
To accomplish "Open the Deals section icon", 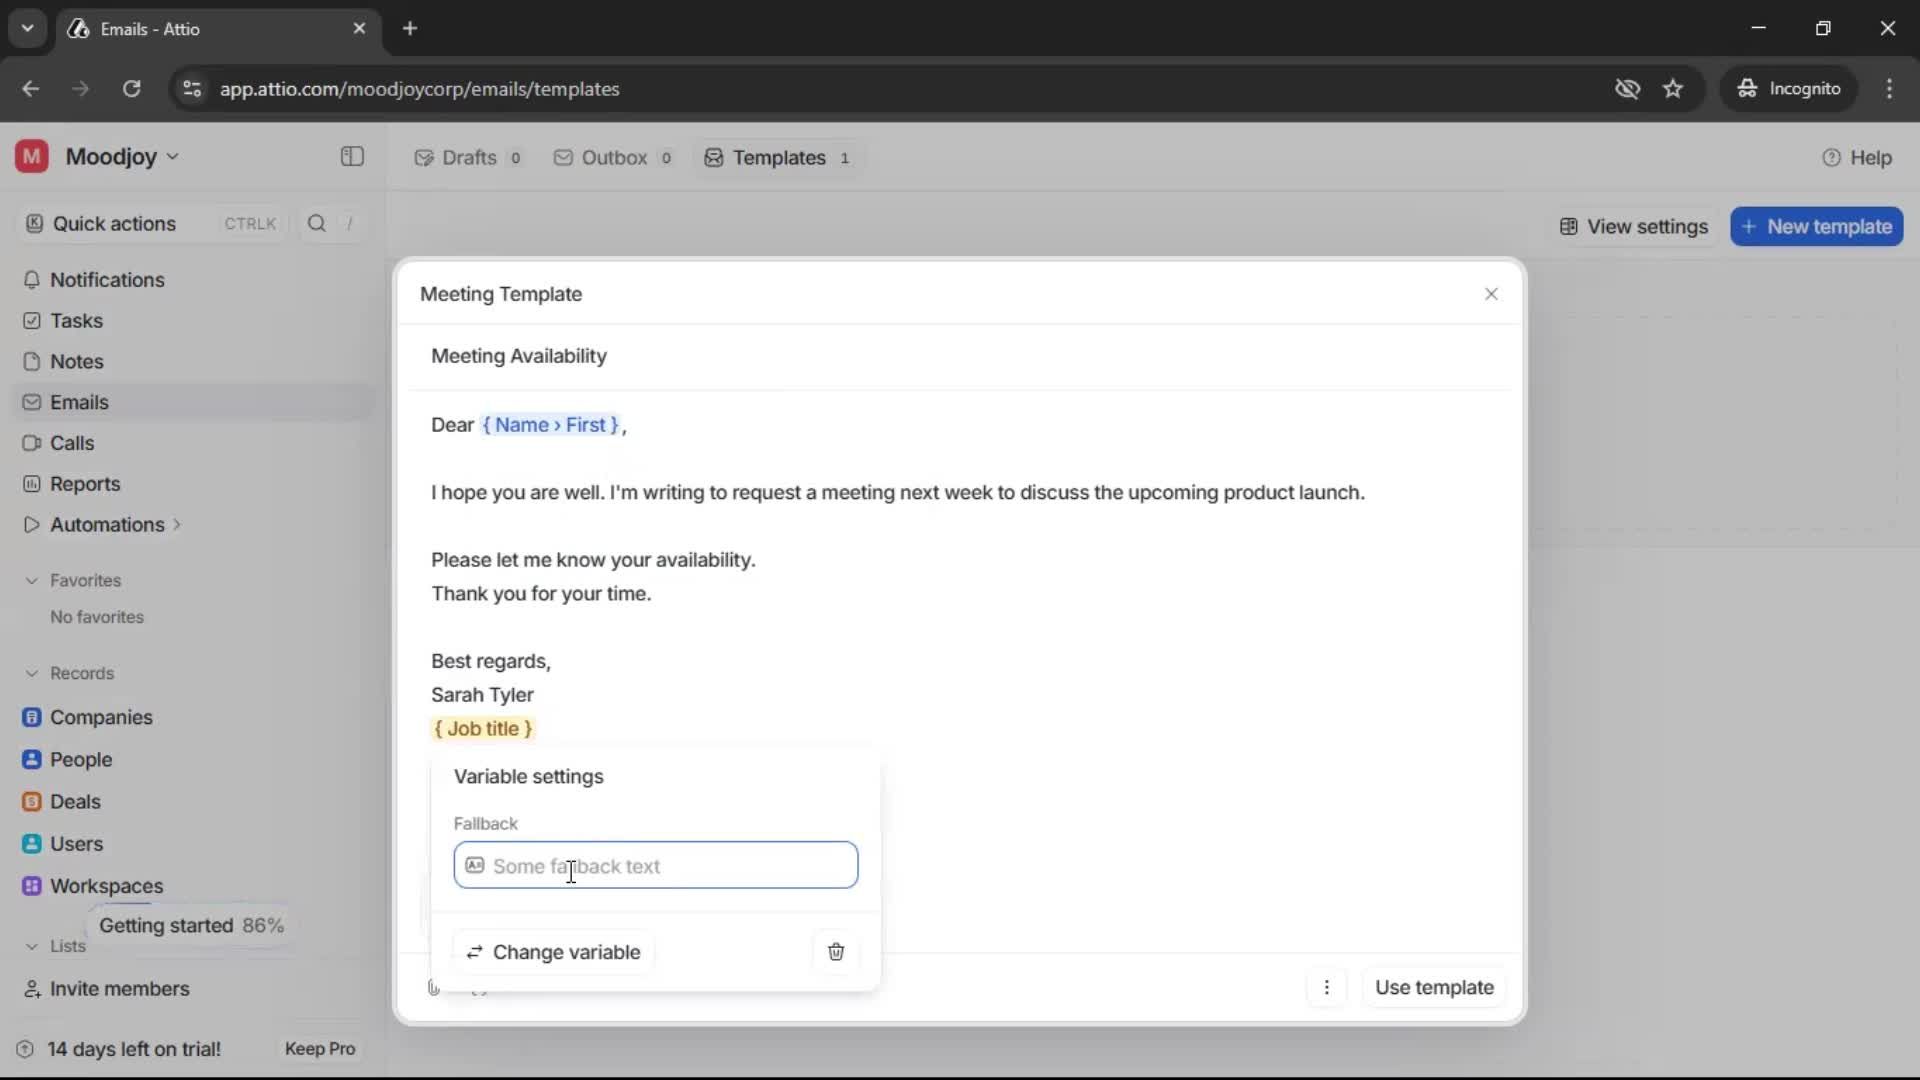I will click(31, 801).
